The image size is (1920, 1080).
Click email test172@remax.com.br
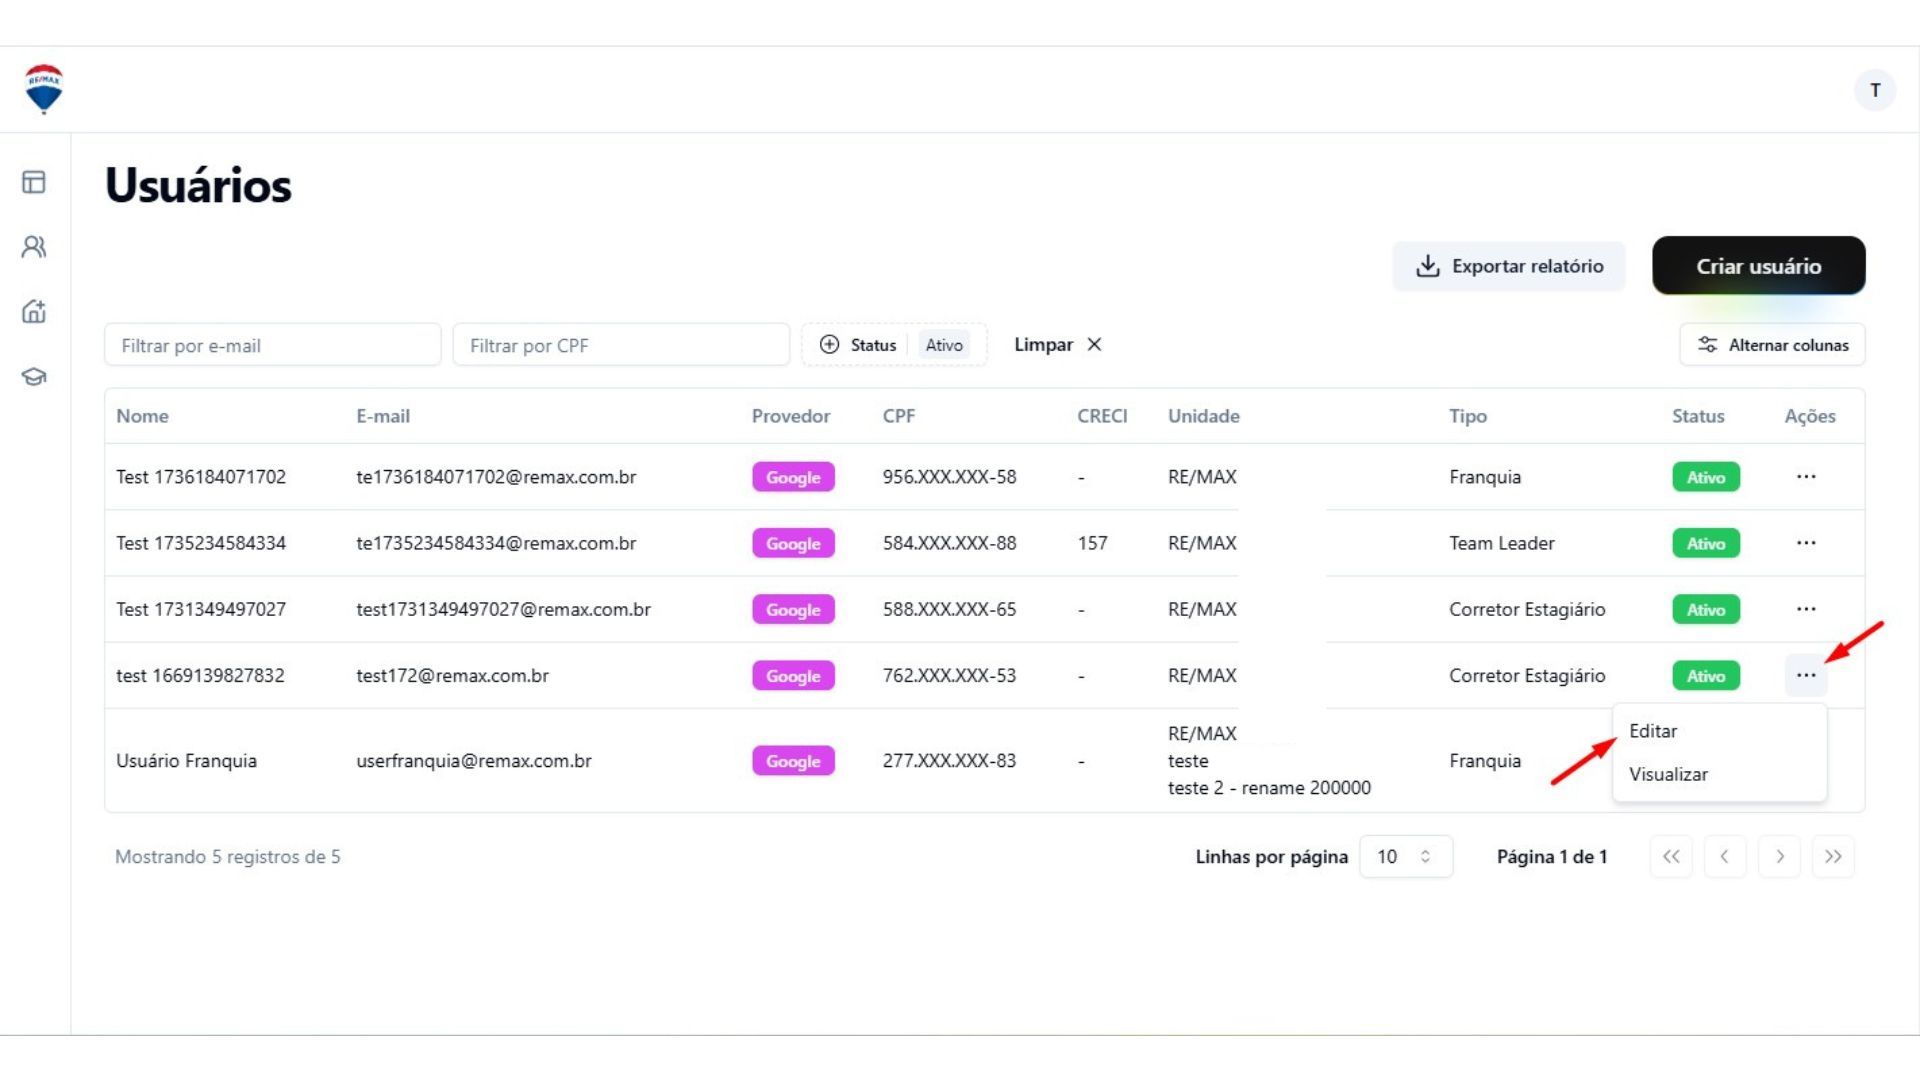pos(452,675)
